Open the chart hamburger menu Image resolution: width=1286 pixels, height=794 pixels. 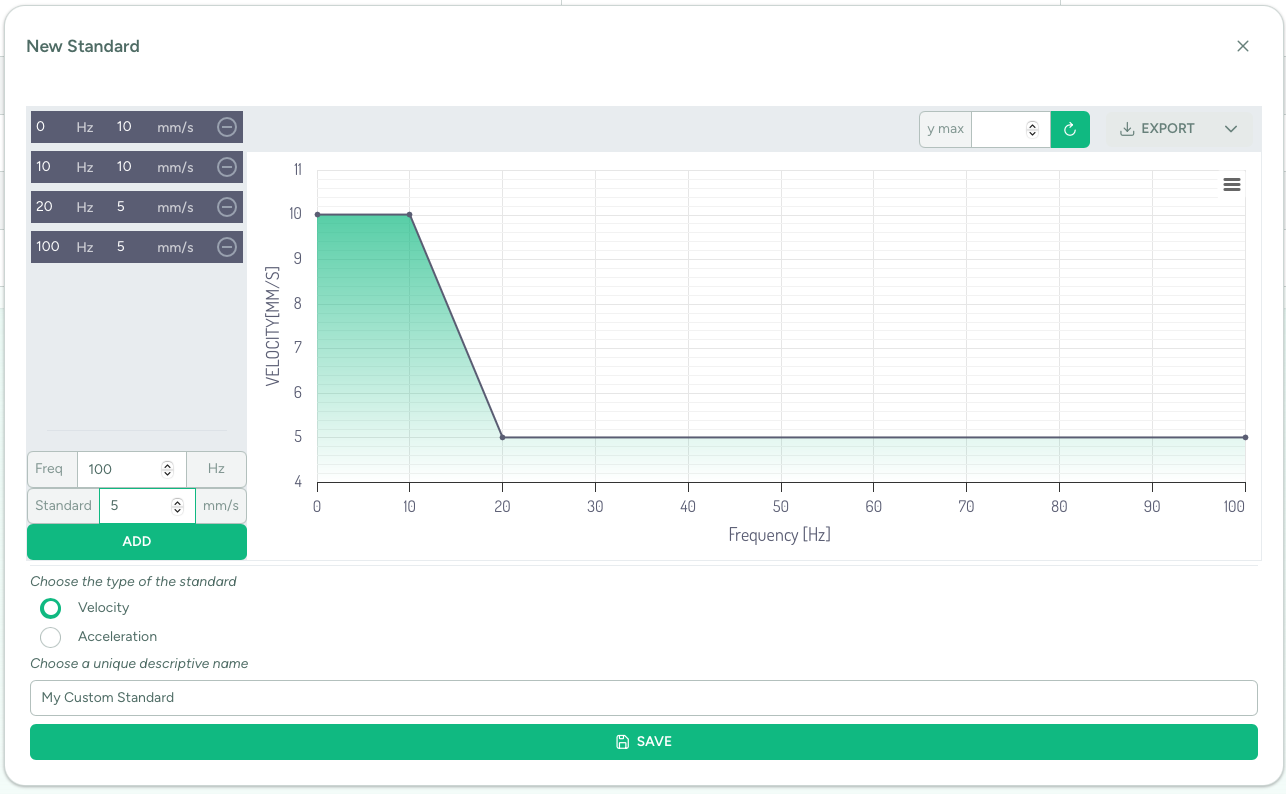tap(1231, 184)
